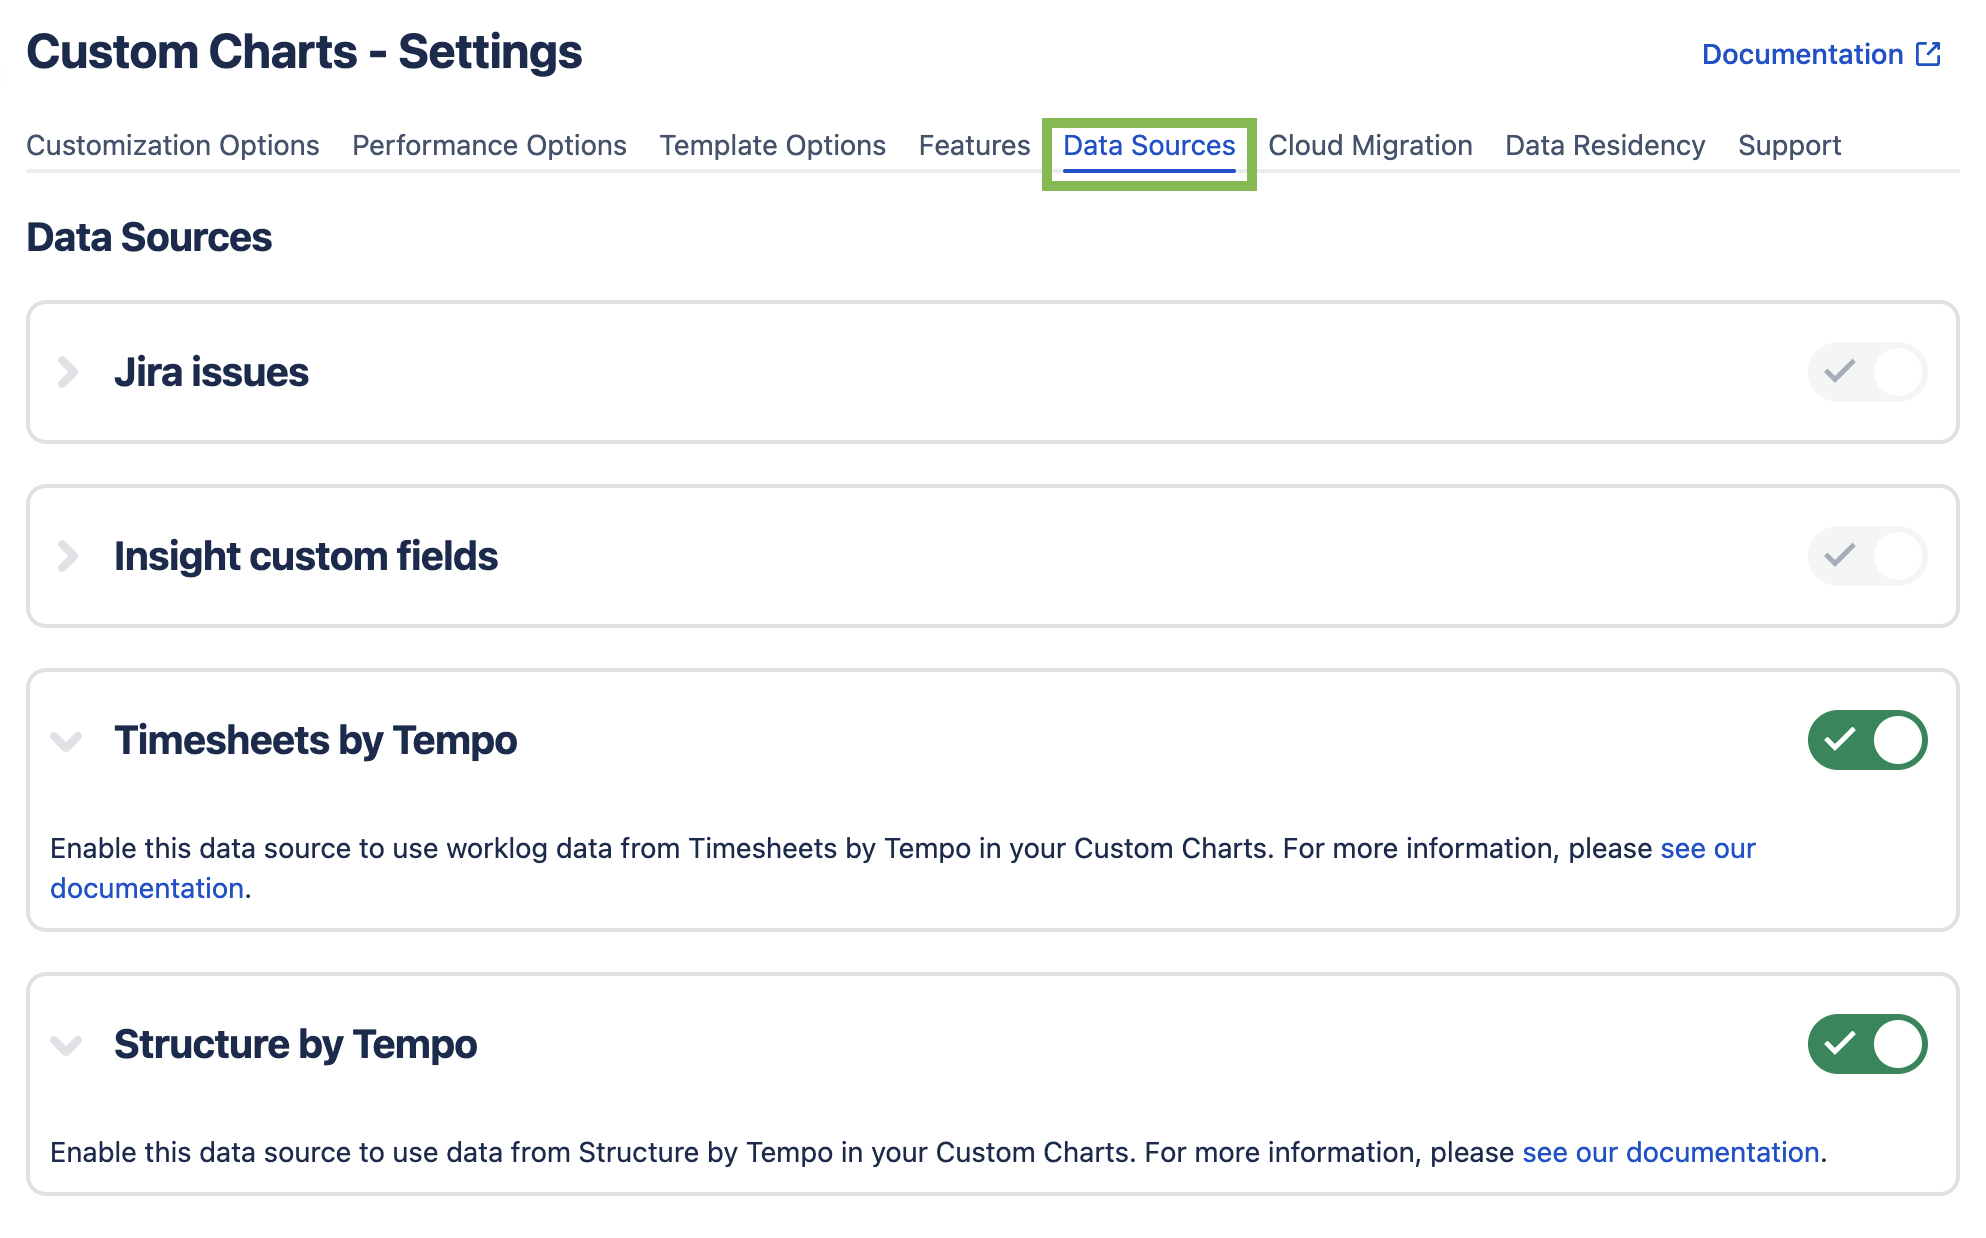Click the 'Jira issues' section title
The image size is (1986, 1238).
click(211, 372)
